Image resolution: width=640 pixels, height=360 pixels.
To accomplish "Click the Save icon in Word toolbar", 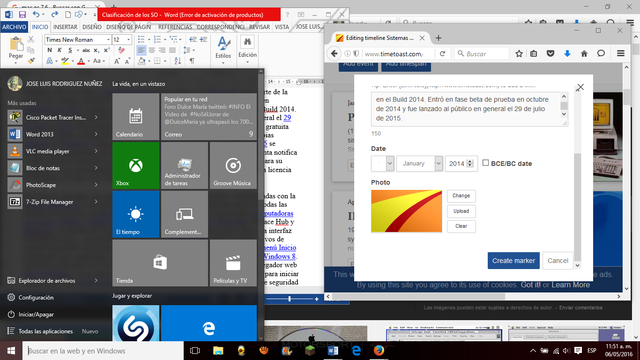I will coord(22,15).
